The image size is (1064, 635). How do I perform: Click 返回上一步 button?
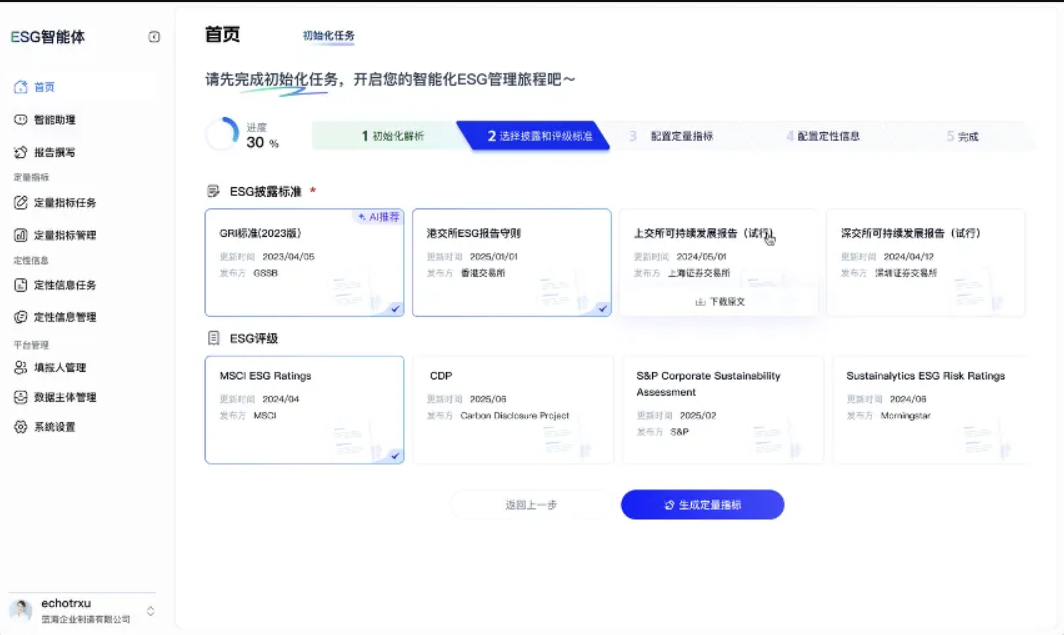pyautogui.click(x=531, y=505)
